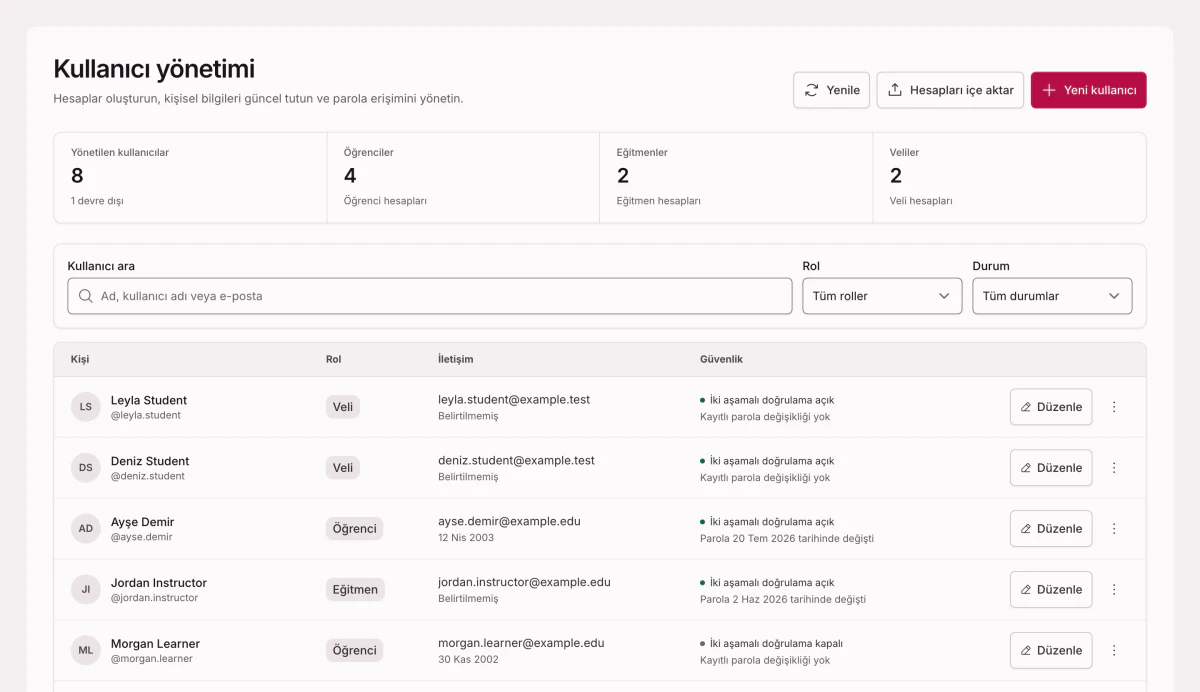Click the Eğitmen role badge for Jordan Instructor
This screenshot has height=692, width=1200.
pyautogui.click(x=355, y=590)
